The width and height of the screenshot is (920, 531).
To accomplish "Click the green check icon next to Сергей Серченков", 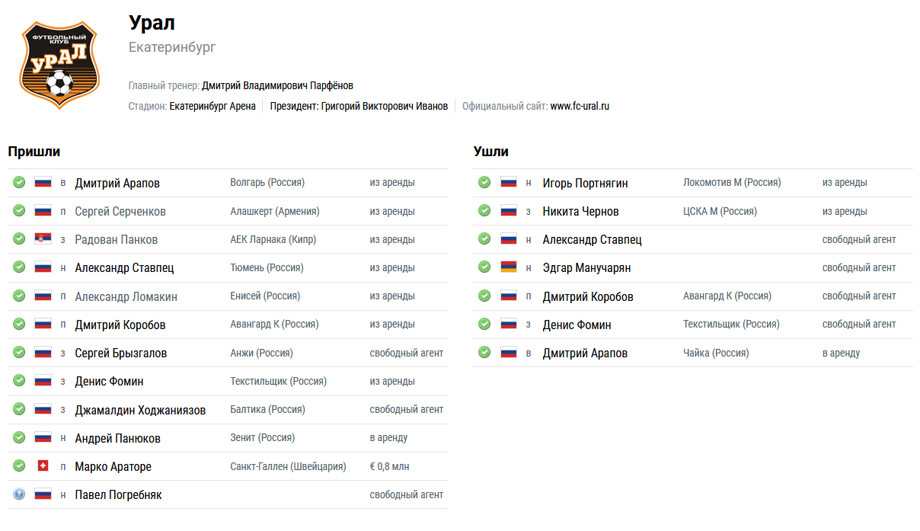I will [19, 211].
